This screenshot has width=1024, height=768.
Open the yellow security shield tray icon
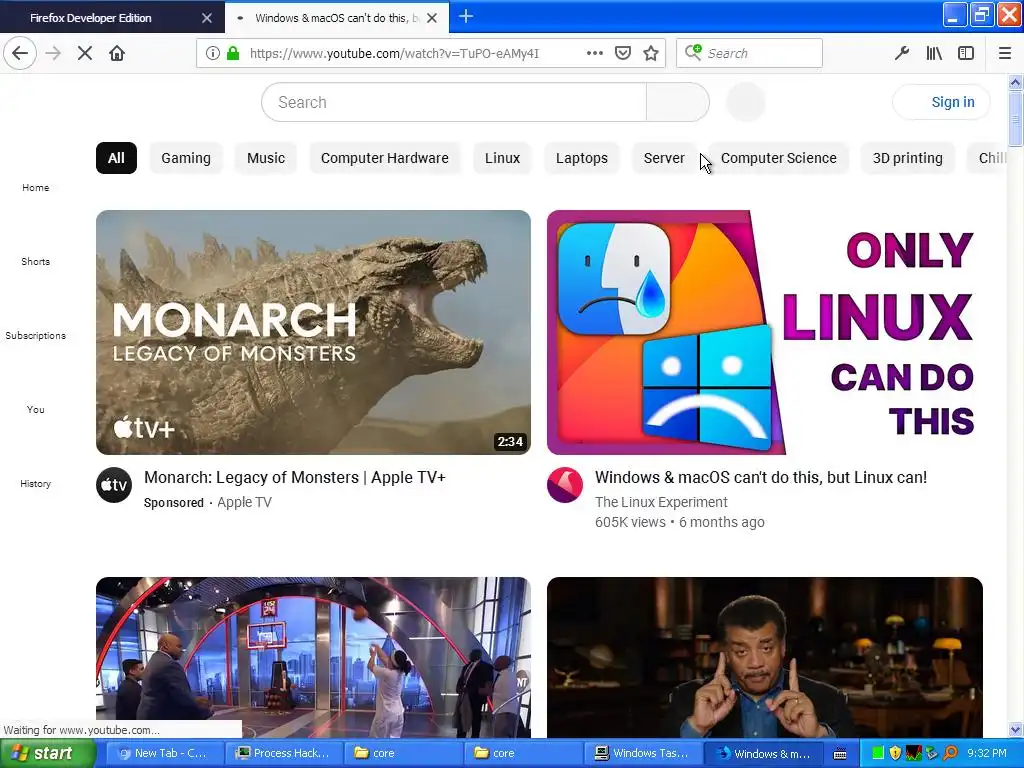[x=895, y=753]
